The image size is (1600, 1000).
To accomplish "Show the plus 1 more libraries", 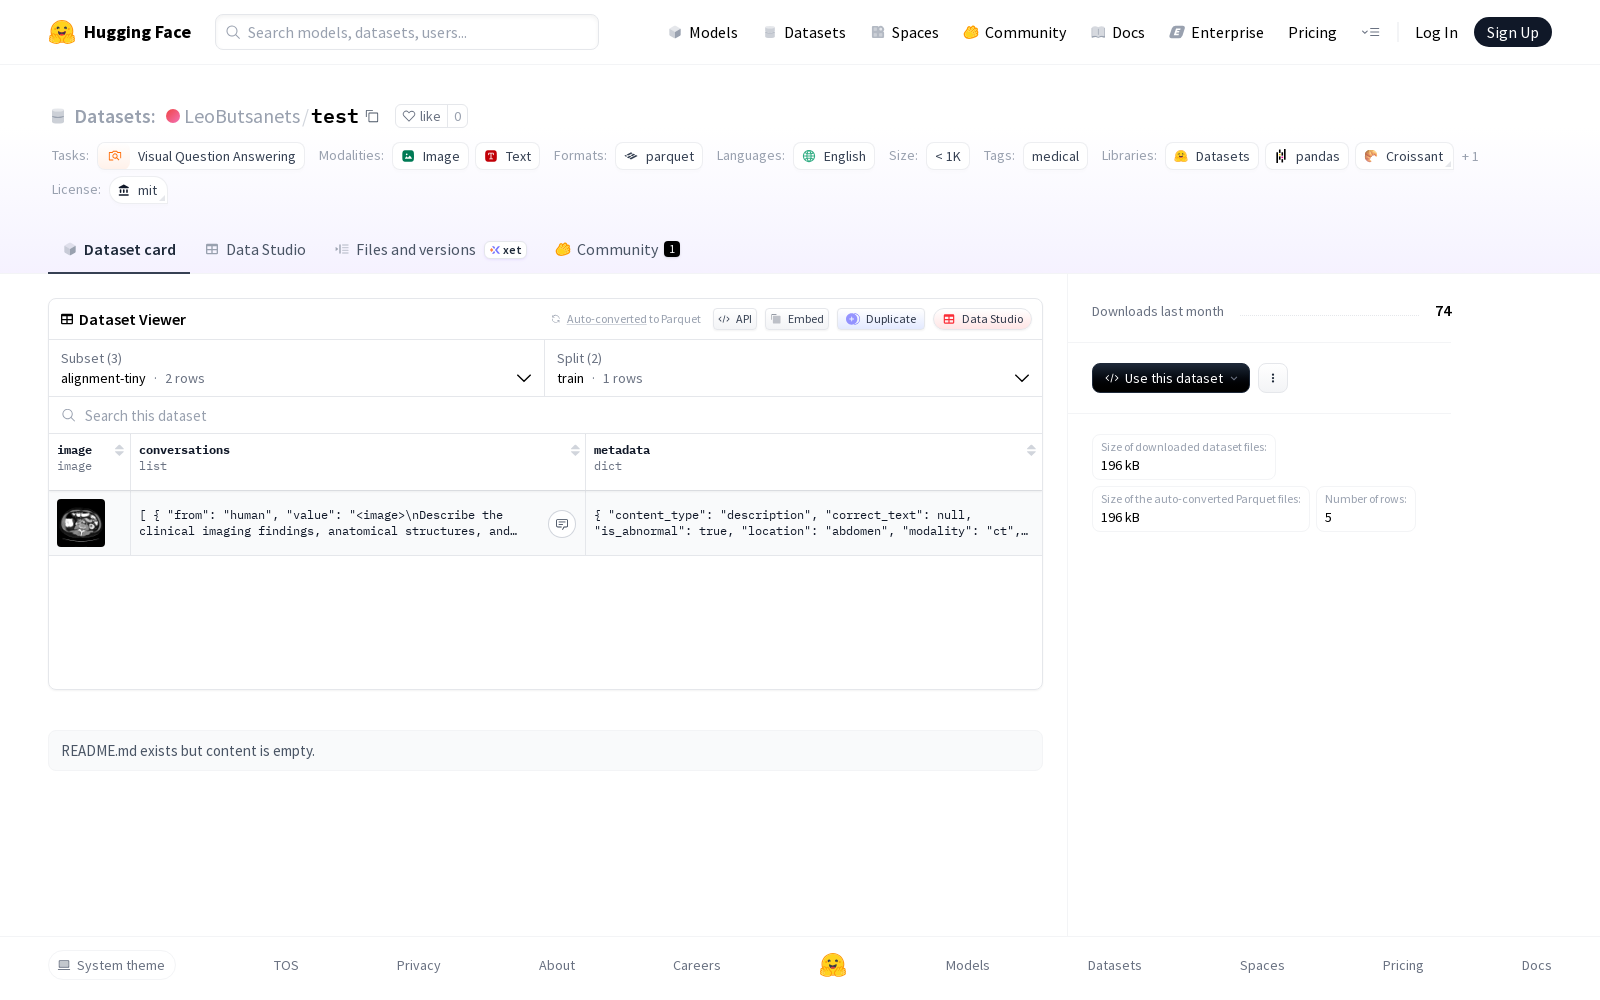I will [x=1470, y=156].
